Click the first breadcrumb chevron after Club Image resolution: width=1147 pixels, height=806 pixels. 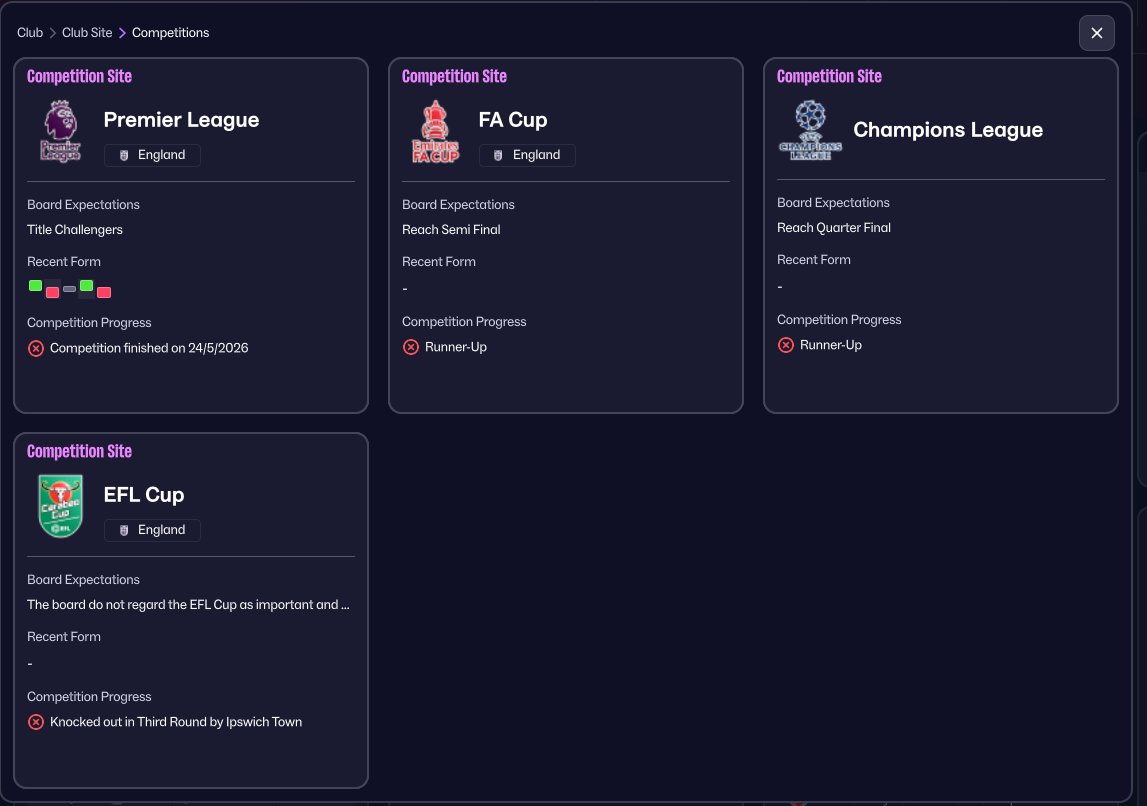click(53, 33)
